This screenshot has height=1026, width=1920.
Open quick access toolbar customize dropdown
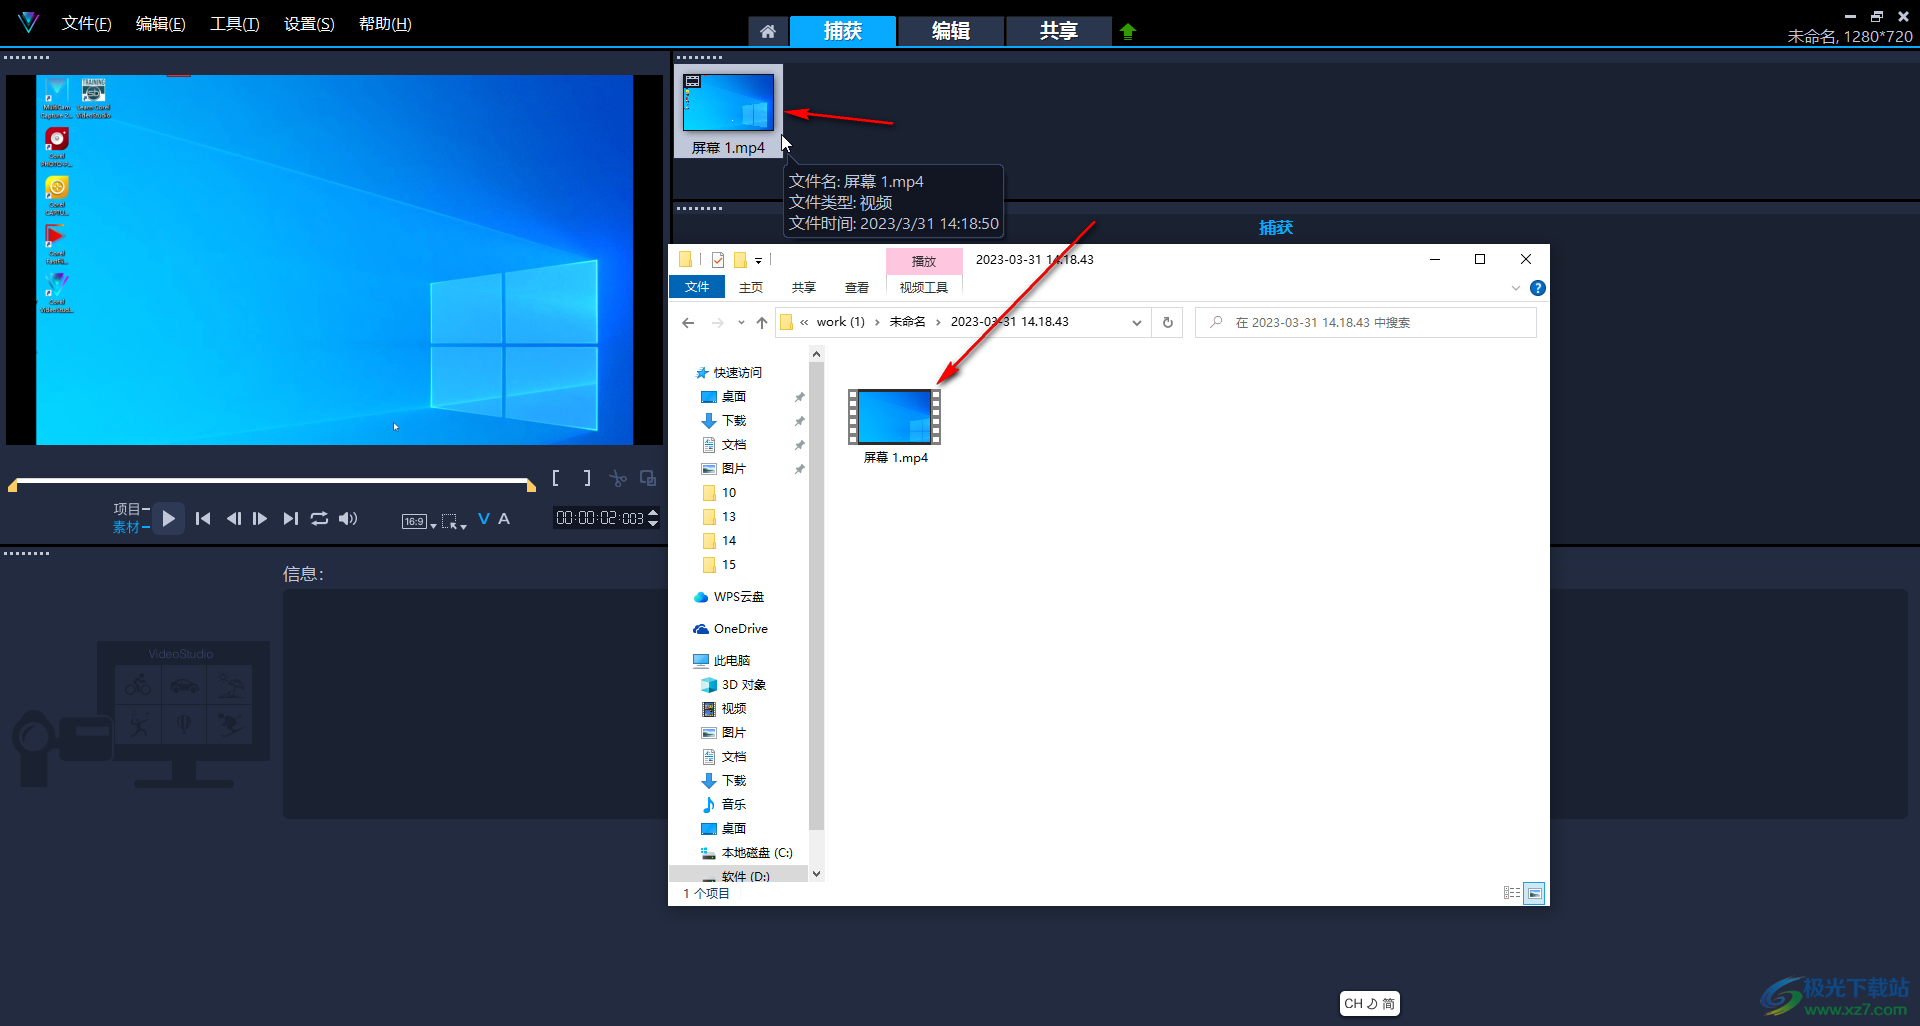(x=759, y=260)
